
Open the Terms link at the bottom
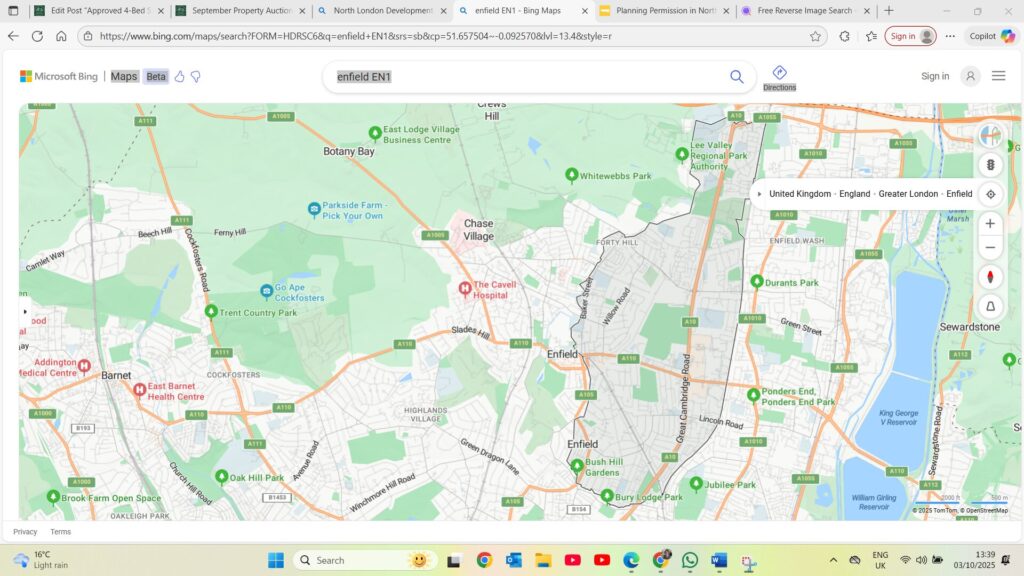[60, 531]
